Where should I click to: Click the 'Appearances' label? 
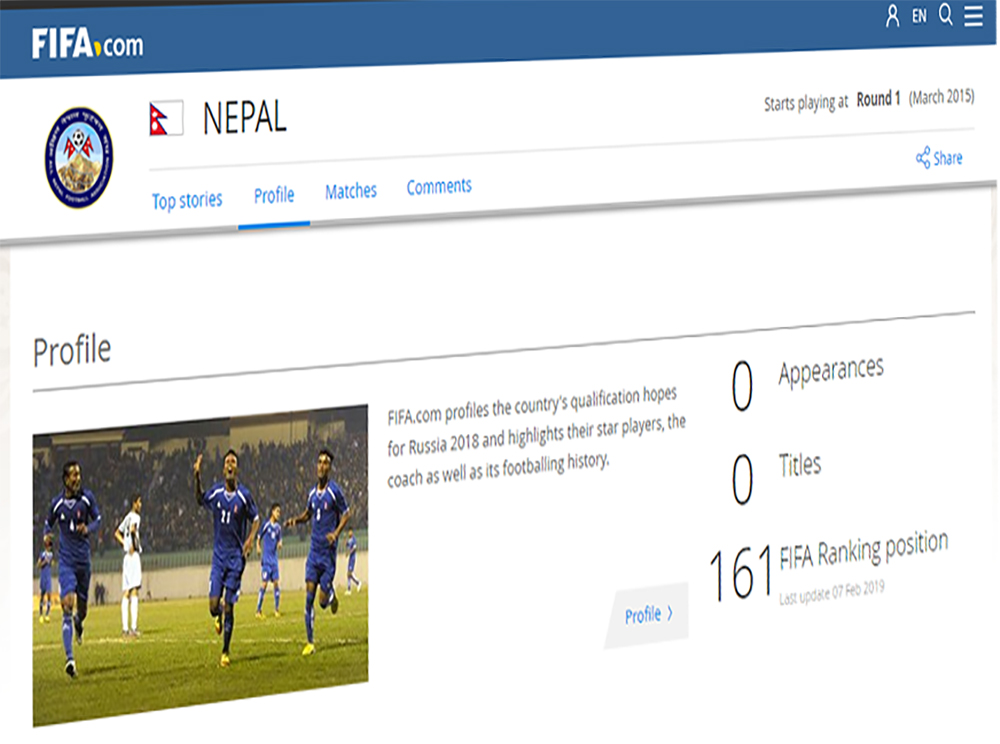831,370
